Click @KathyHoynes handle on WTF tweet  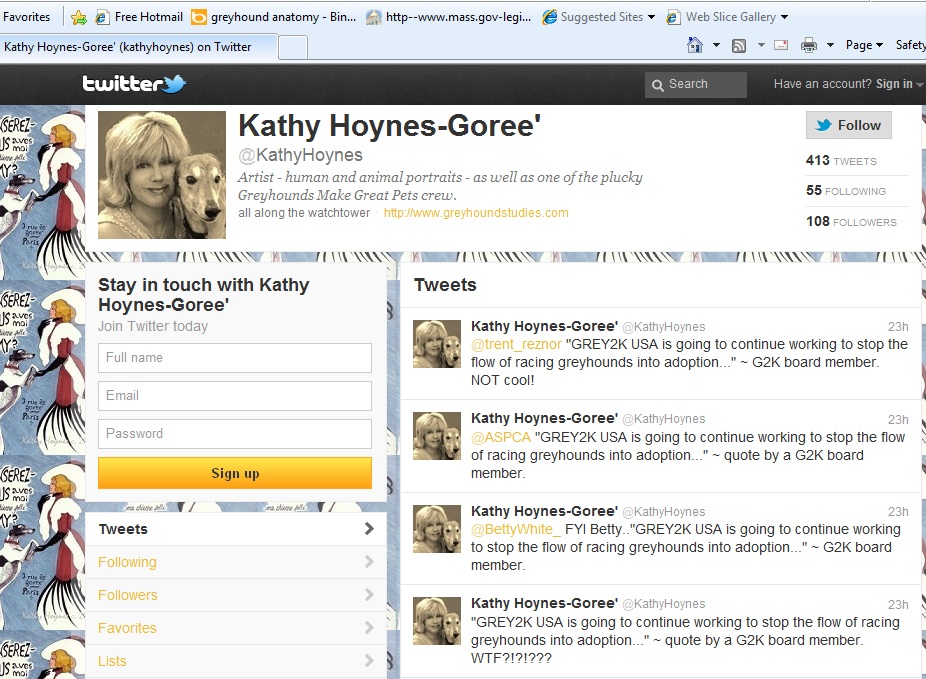(664, 604)
